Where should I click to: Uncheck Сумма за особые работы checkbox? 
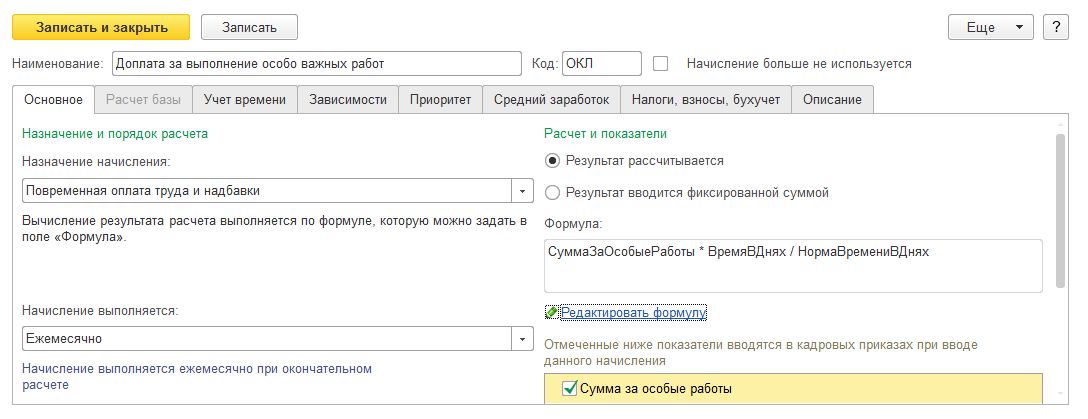point(570,388)
